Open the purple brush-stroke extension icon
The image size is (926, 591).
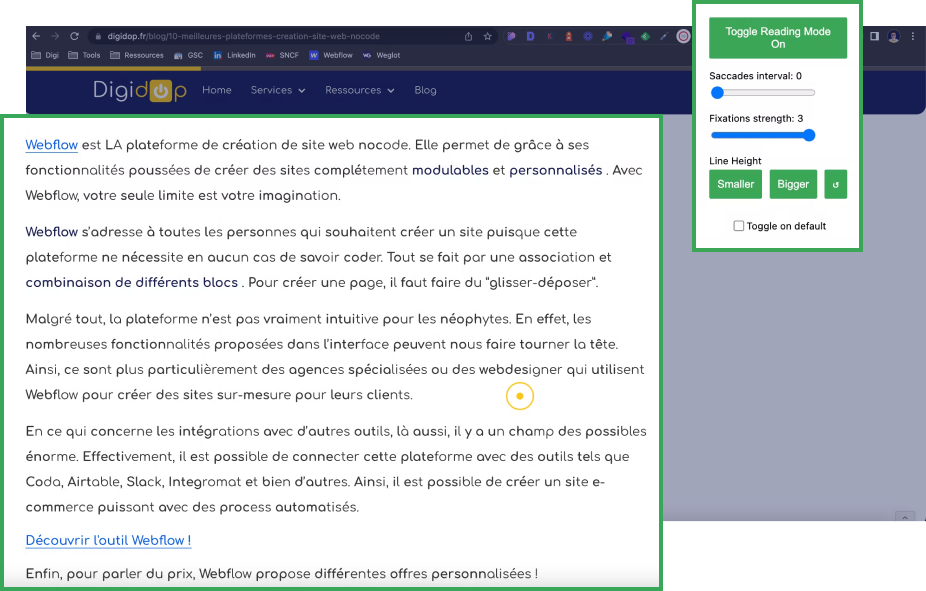(511, 36)
